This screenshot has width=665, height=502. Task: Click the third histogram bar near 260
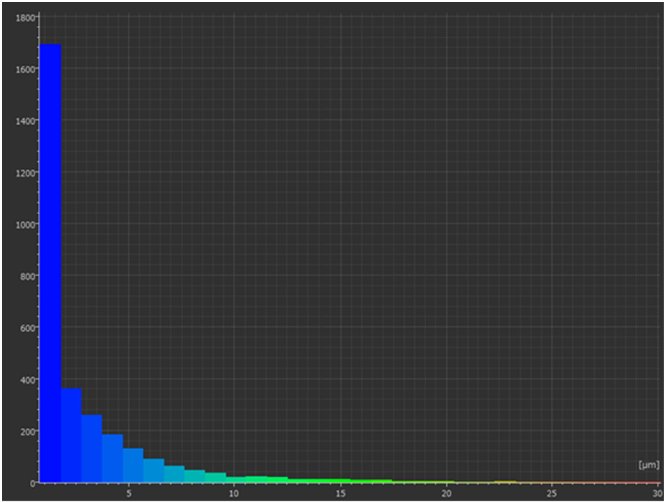(x=92, y=448)
